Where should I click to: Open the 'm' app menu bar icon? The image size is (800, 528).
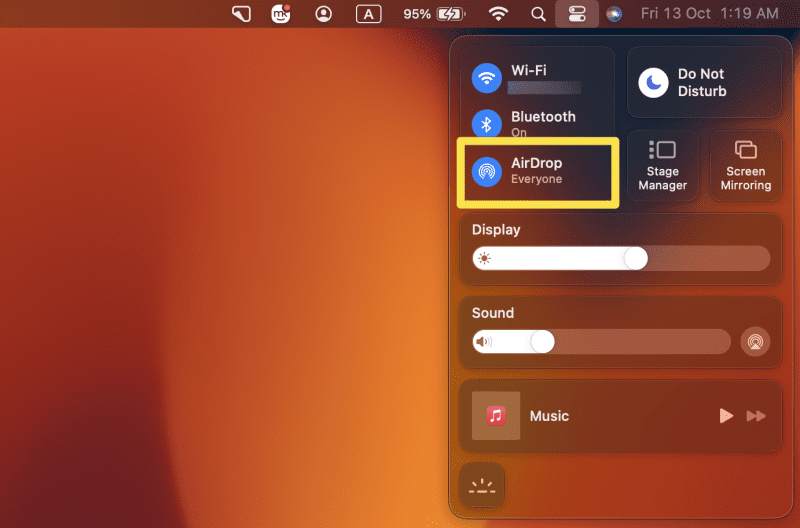(x=281, y=14)
